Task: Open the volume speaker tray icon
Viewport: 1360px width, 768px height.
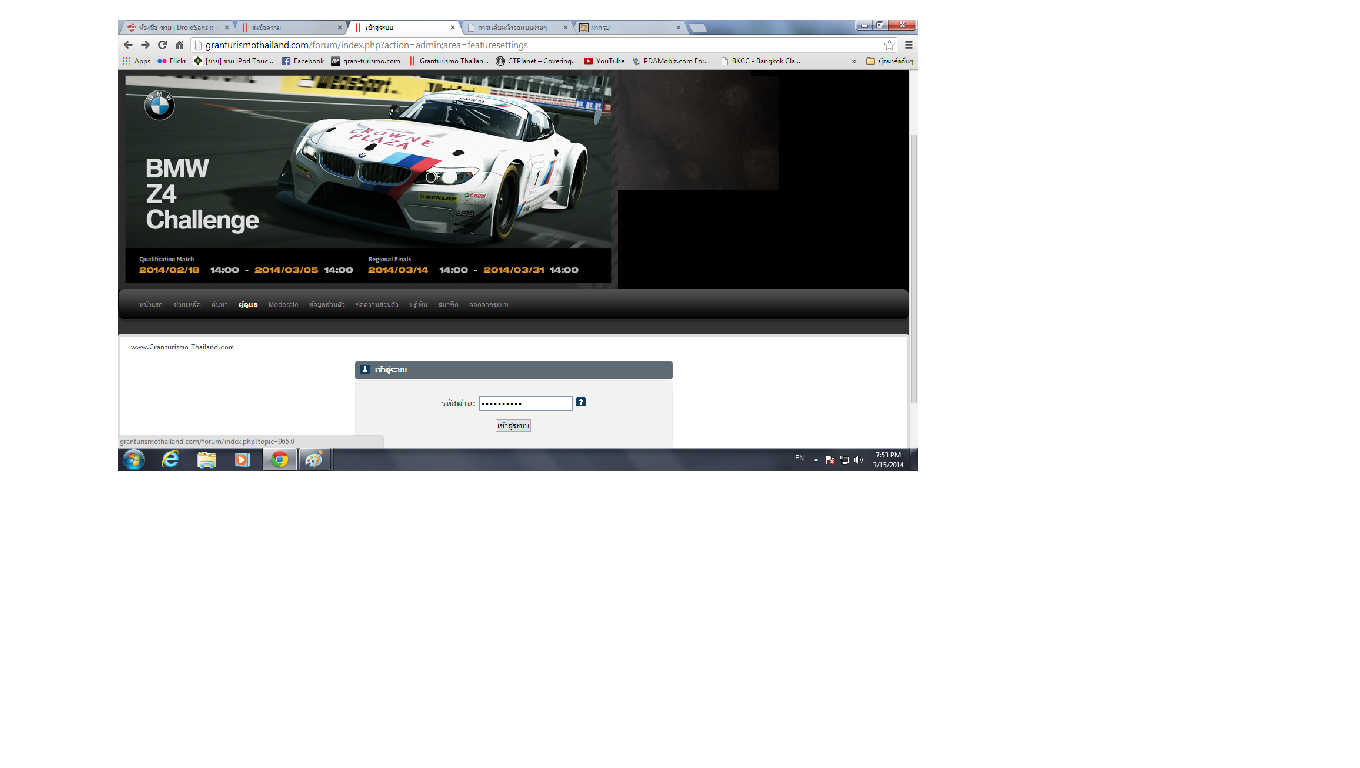Action: 858,460
